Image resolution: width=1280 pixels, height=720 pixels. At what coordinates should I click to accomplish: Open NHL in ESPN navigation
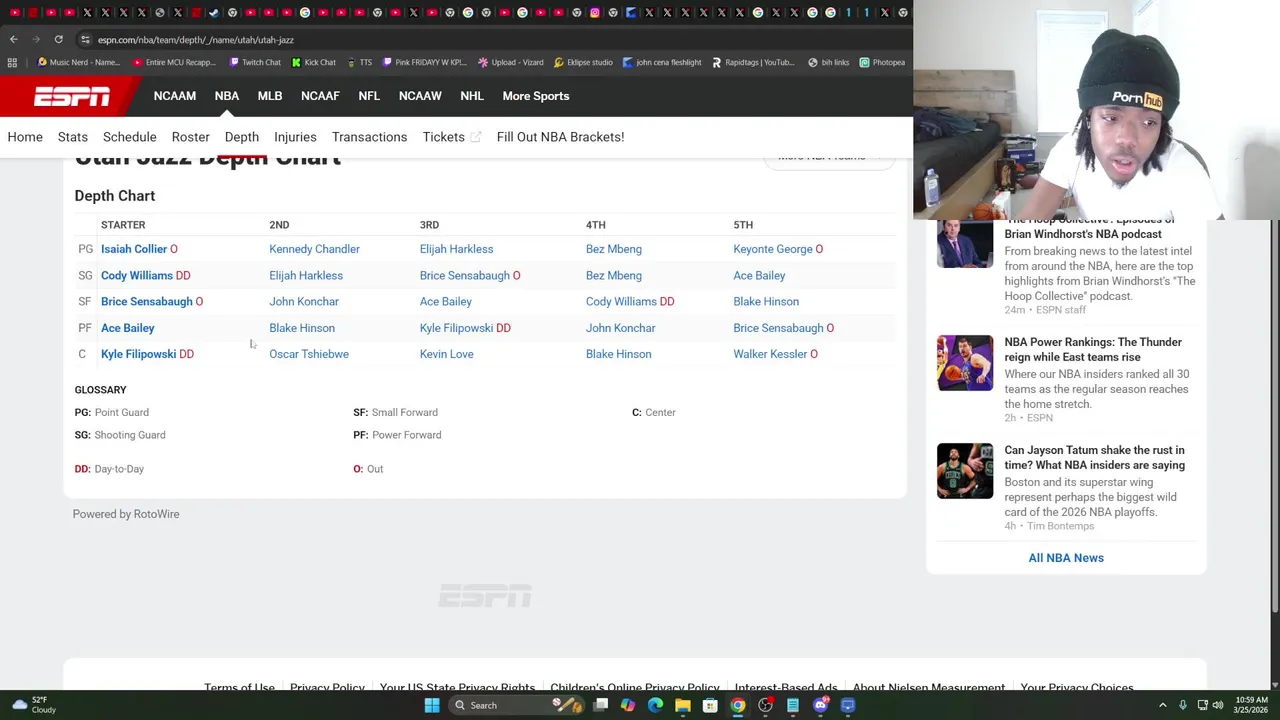[x=472, y=96]
